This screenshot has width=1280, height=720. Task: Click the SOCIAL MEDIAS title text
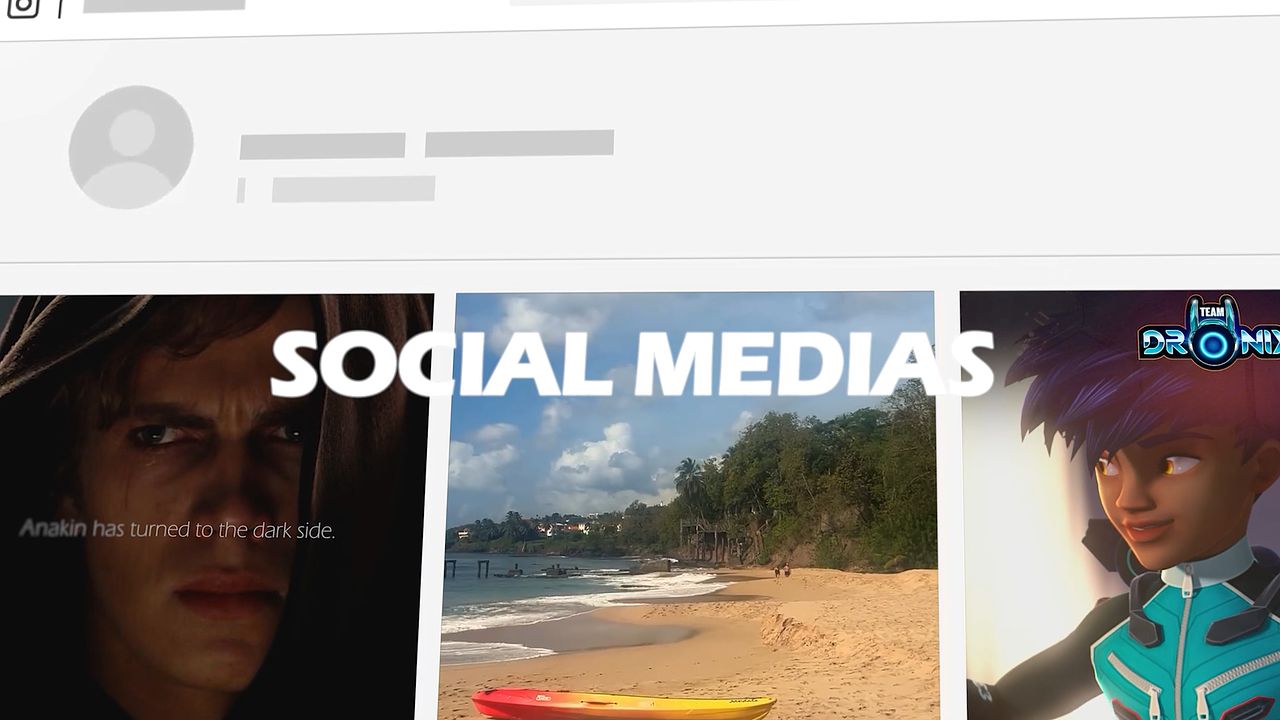[x=632, y=363]
